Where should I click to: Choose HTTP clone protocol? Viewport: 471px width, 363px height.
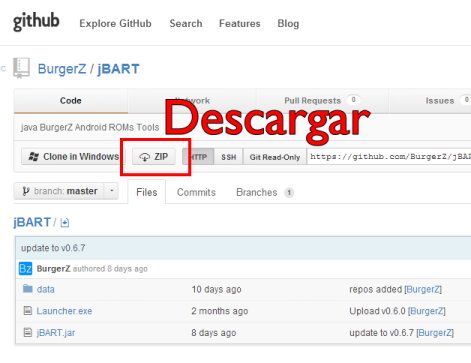(x=198, y=157)
